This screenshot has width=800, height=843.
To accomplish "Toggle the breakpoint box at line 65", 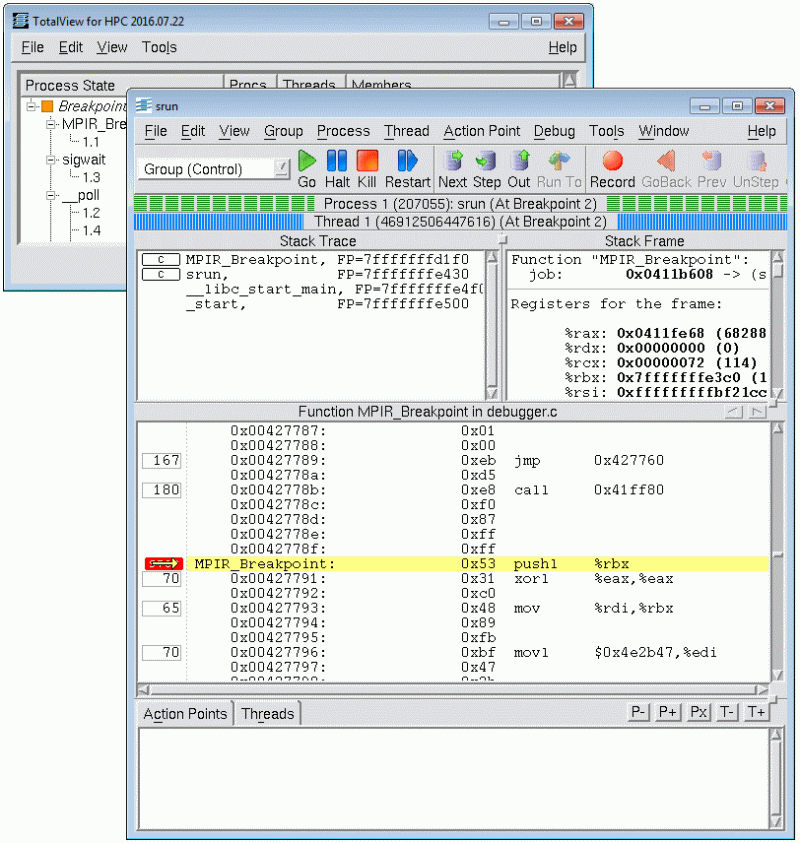I will [x=161, y=608].
